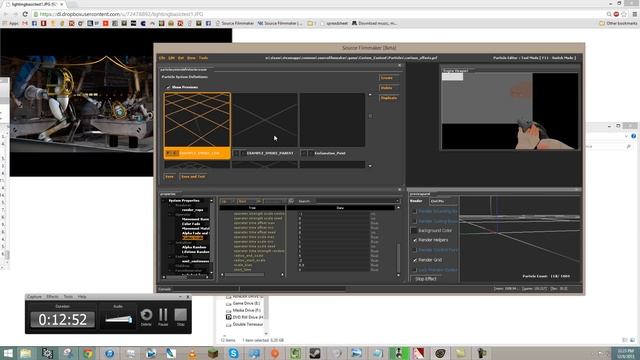Switch to the Render tab in preview panel

(416, 201)
